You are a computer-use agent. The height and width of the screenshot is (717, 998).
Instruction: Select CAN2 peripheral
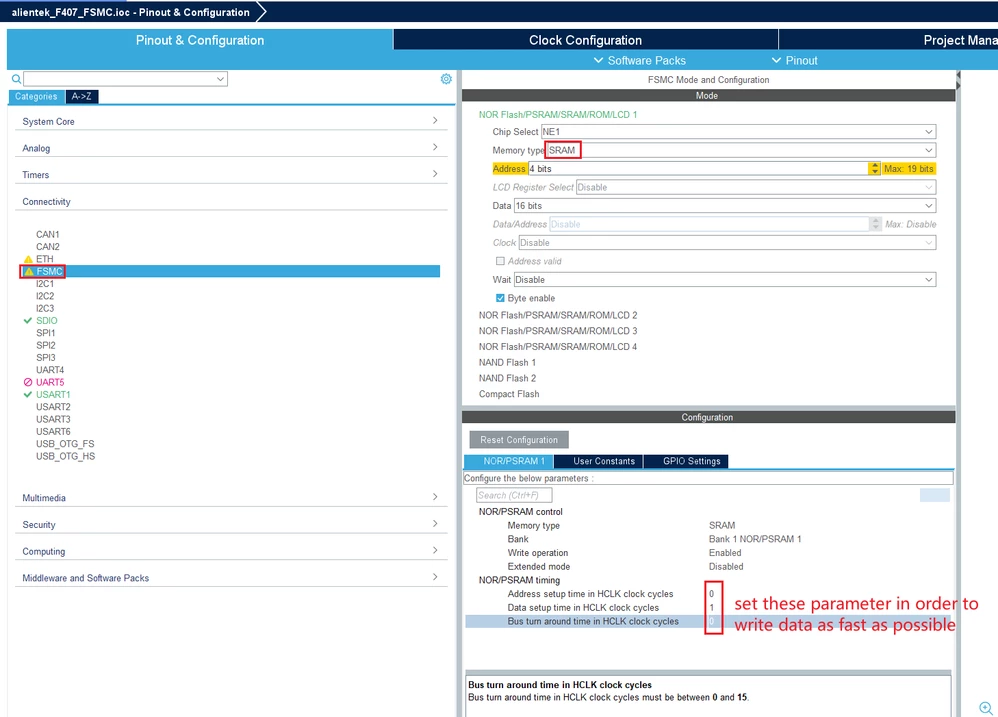48,247
